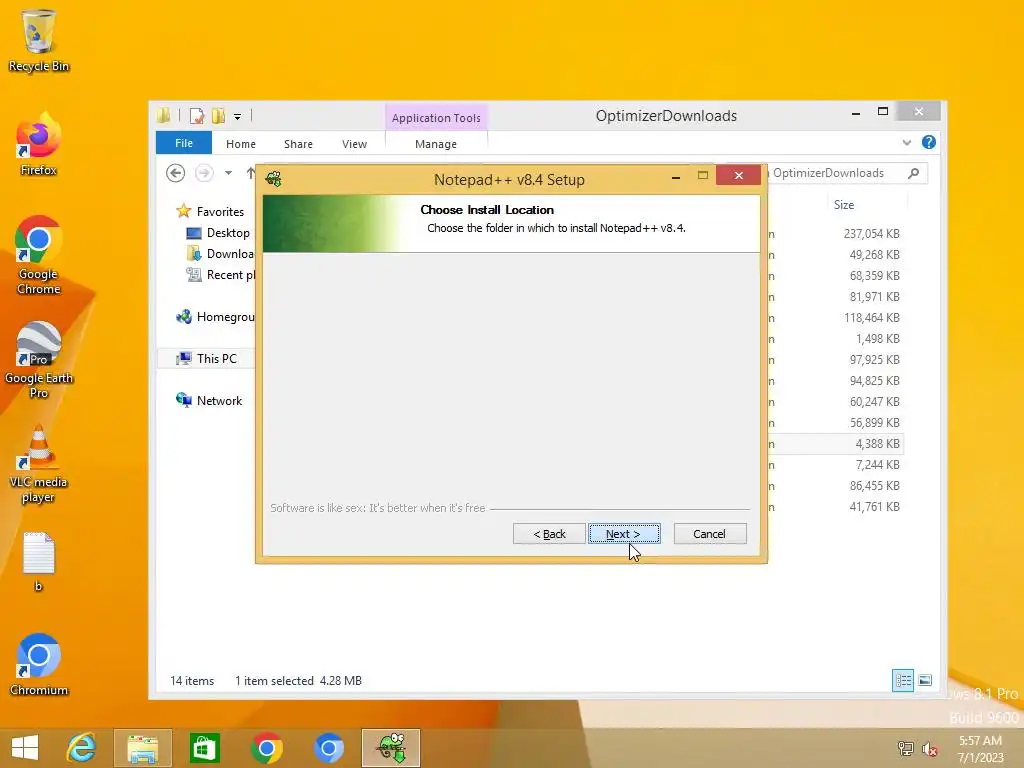
Task: Open the Home ribbon tab
Action: tap(241, 144)
